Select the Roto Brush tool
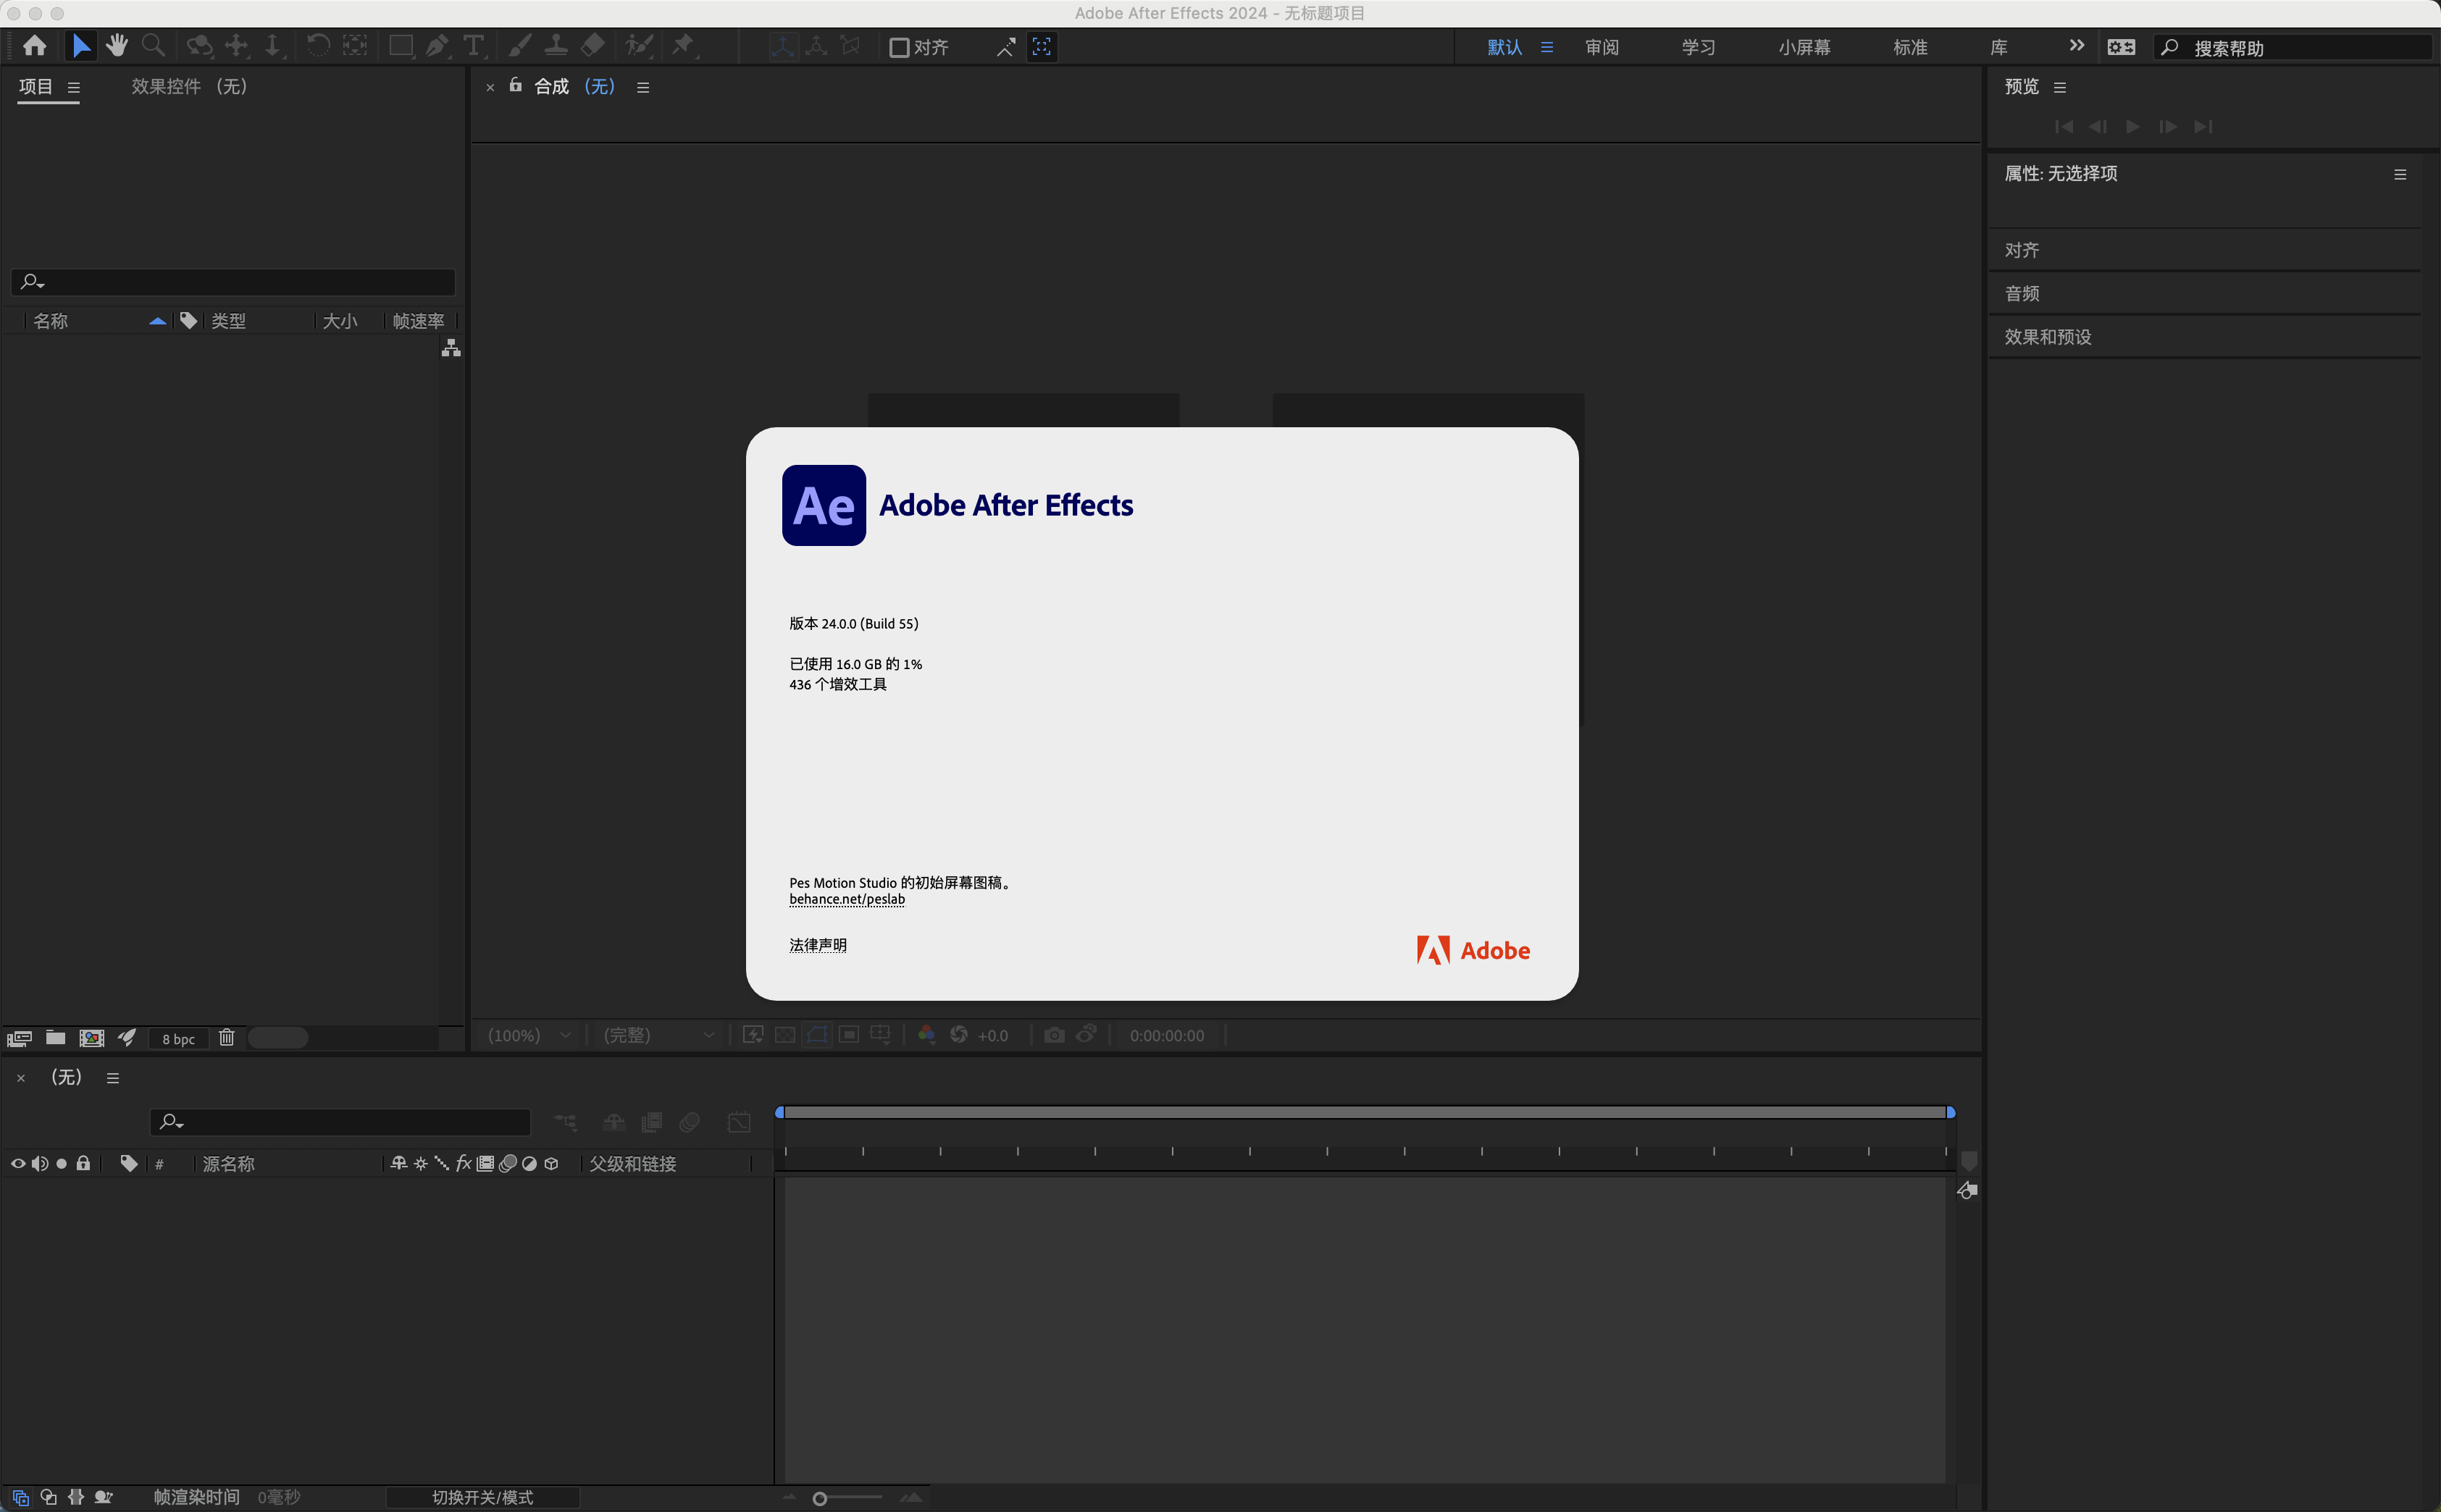 point(639,46)
